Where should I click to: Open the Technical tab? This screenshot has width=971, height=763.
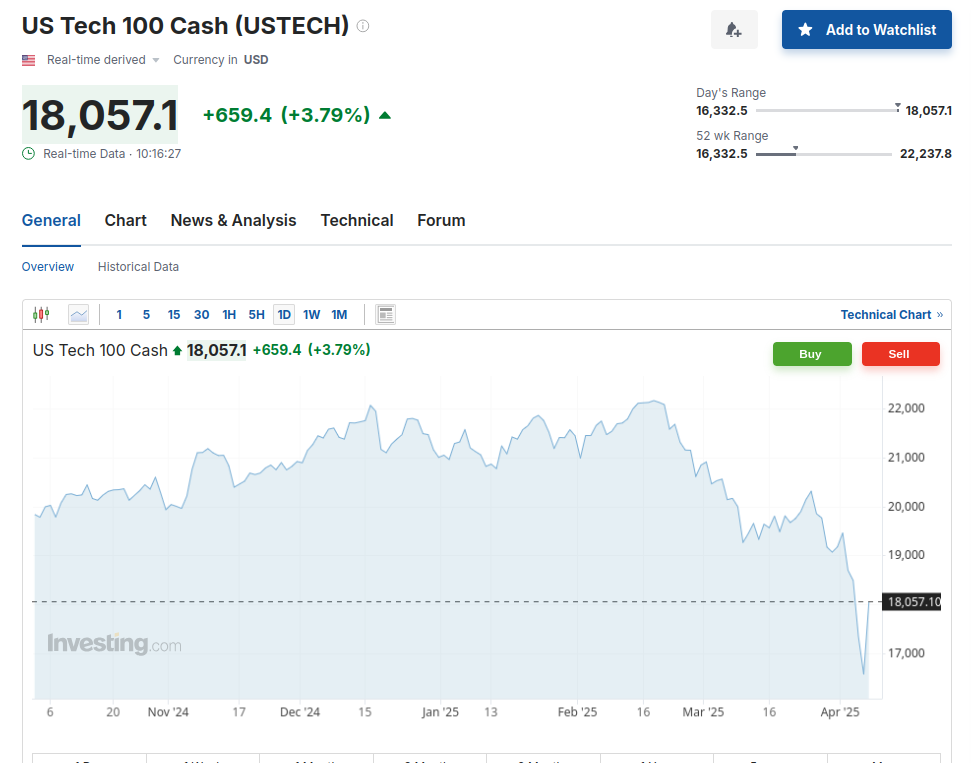click(357, 220)
